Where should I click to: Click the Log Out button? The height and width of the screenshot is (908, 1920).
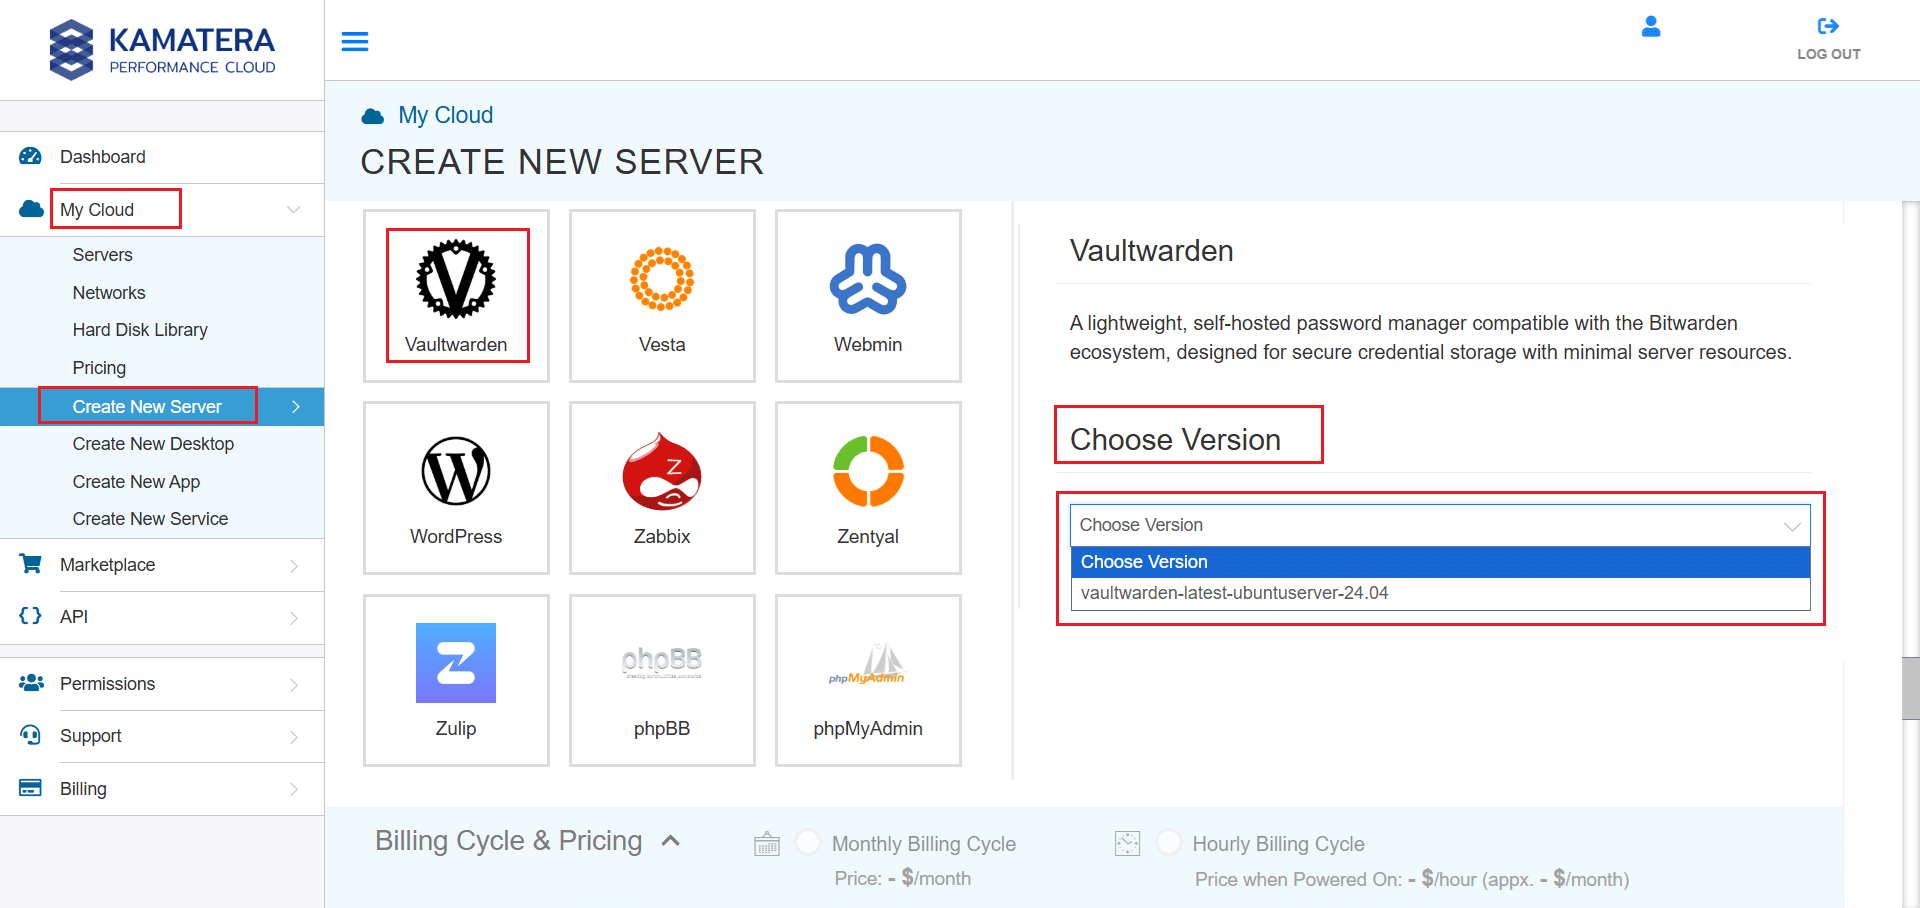click(1828, 39)
